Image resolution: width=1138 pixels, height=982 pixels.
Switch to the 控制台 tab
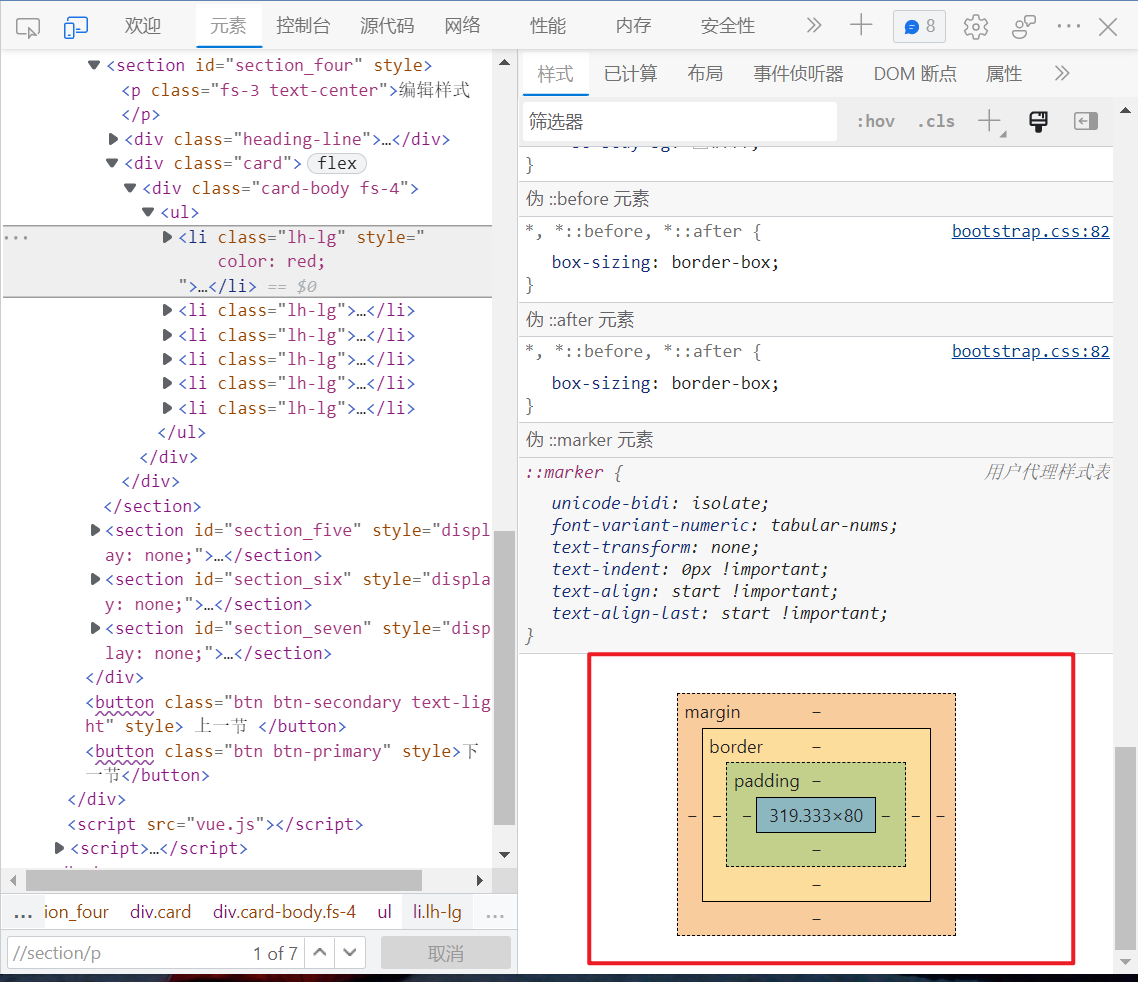tap(303, 26)
